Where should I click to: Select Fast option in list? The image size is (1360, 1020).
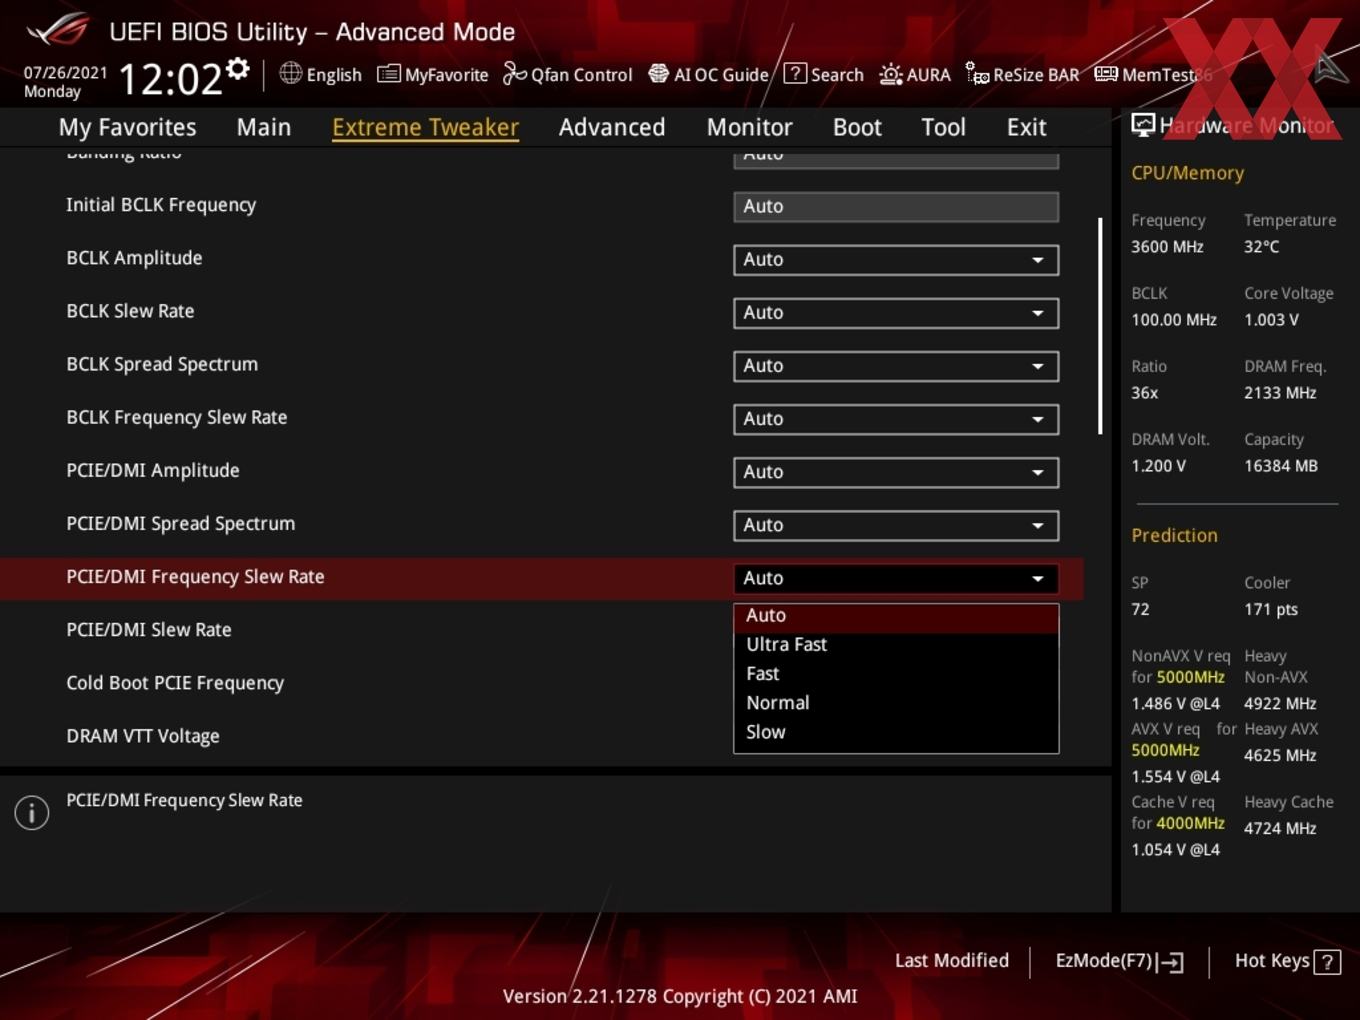click(896, 674)
